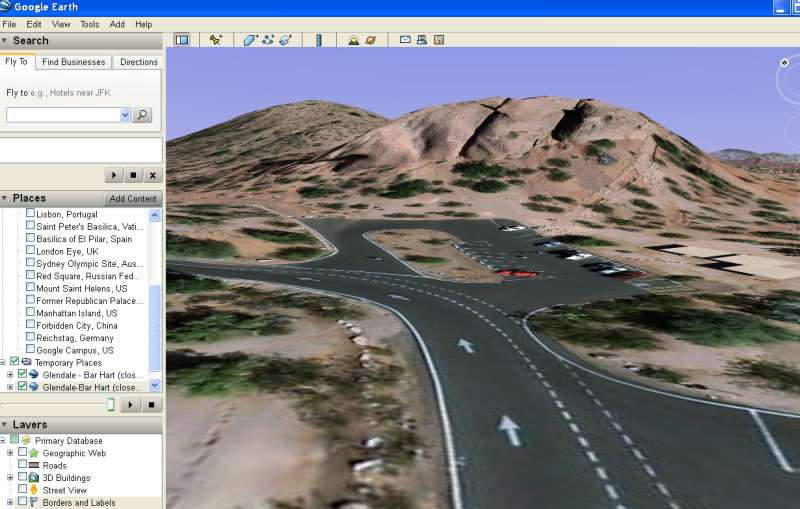
Task: Print the current view
Action: pyautogui.click(x=422, y=39)
